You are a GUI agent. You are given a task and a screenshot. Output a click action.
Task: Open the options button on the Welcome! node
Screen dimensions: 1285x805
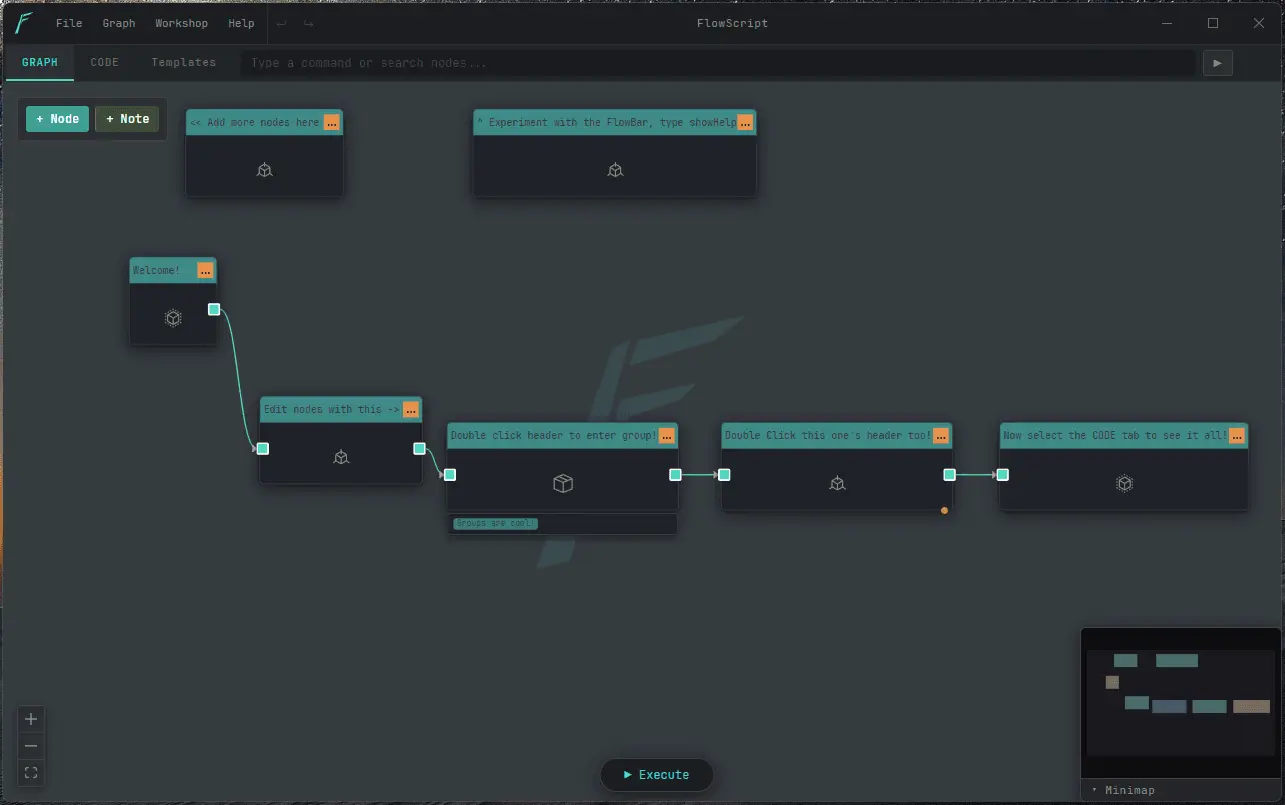pos(205,270)
